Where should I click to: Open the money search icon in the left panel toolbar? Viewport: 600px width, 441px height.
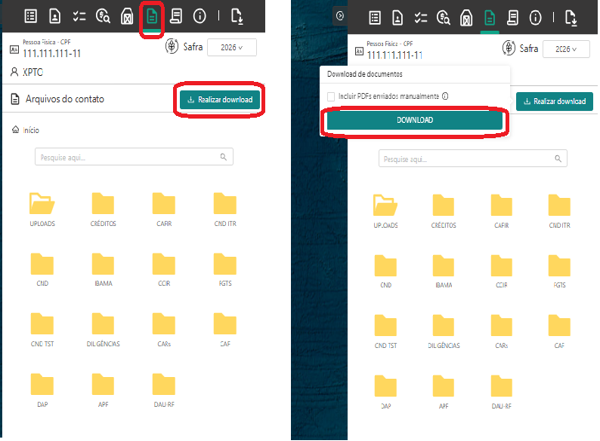103,16
